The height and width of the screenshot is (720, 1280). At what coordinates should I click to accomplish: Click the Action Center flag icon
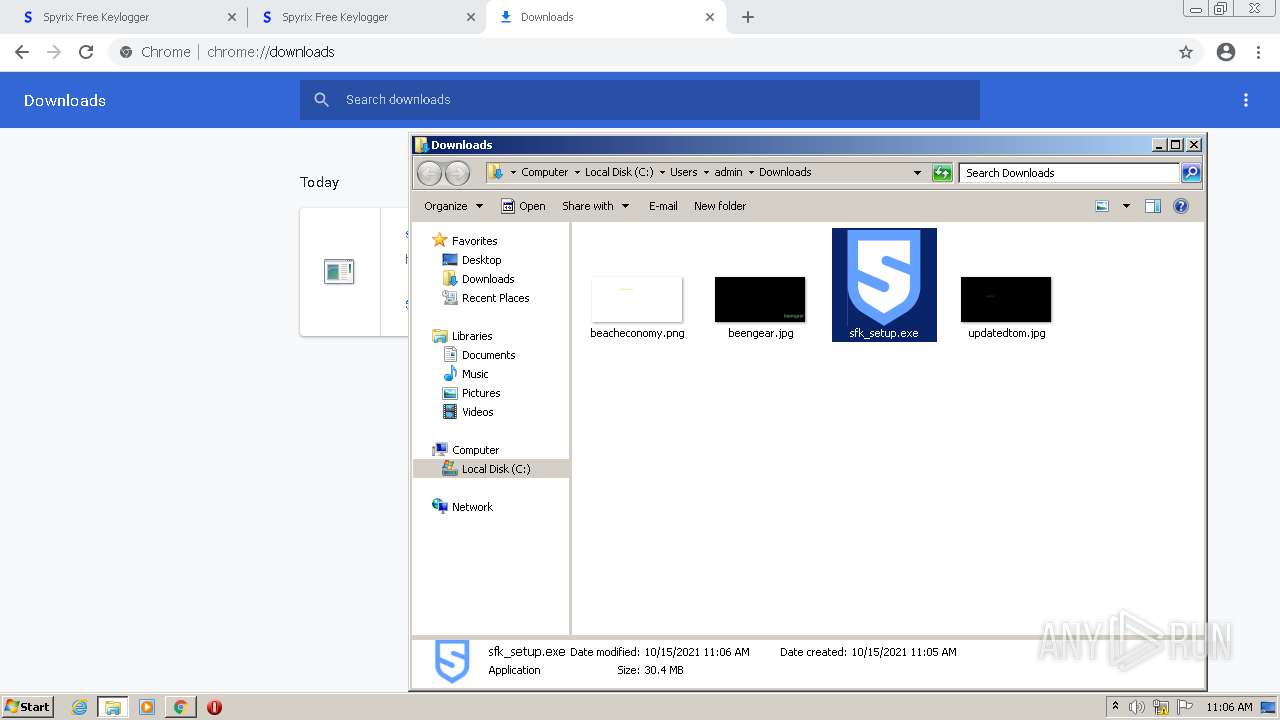coord(1186,707)
